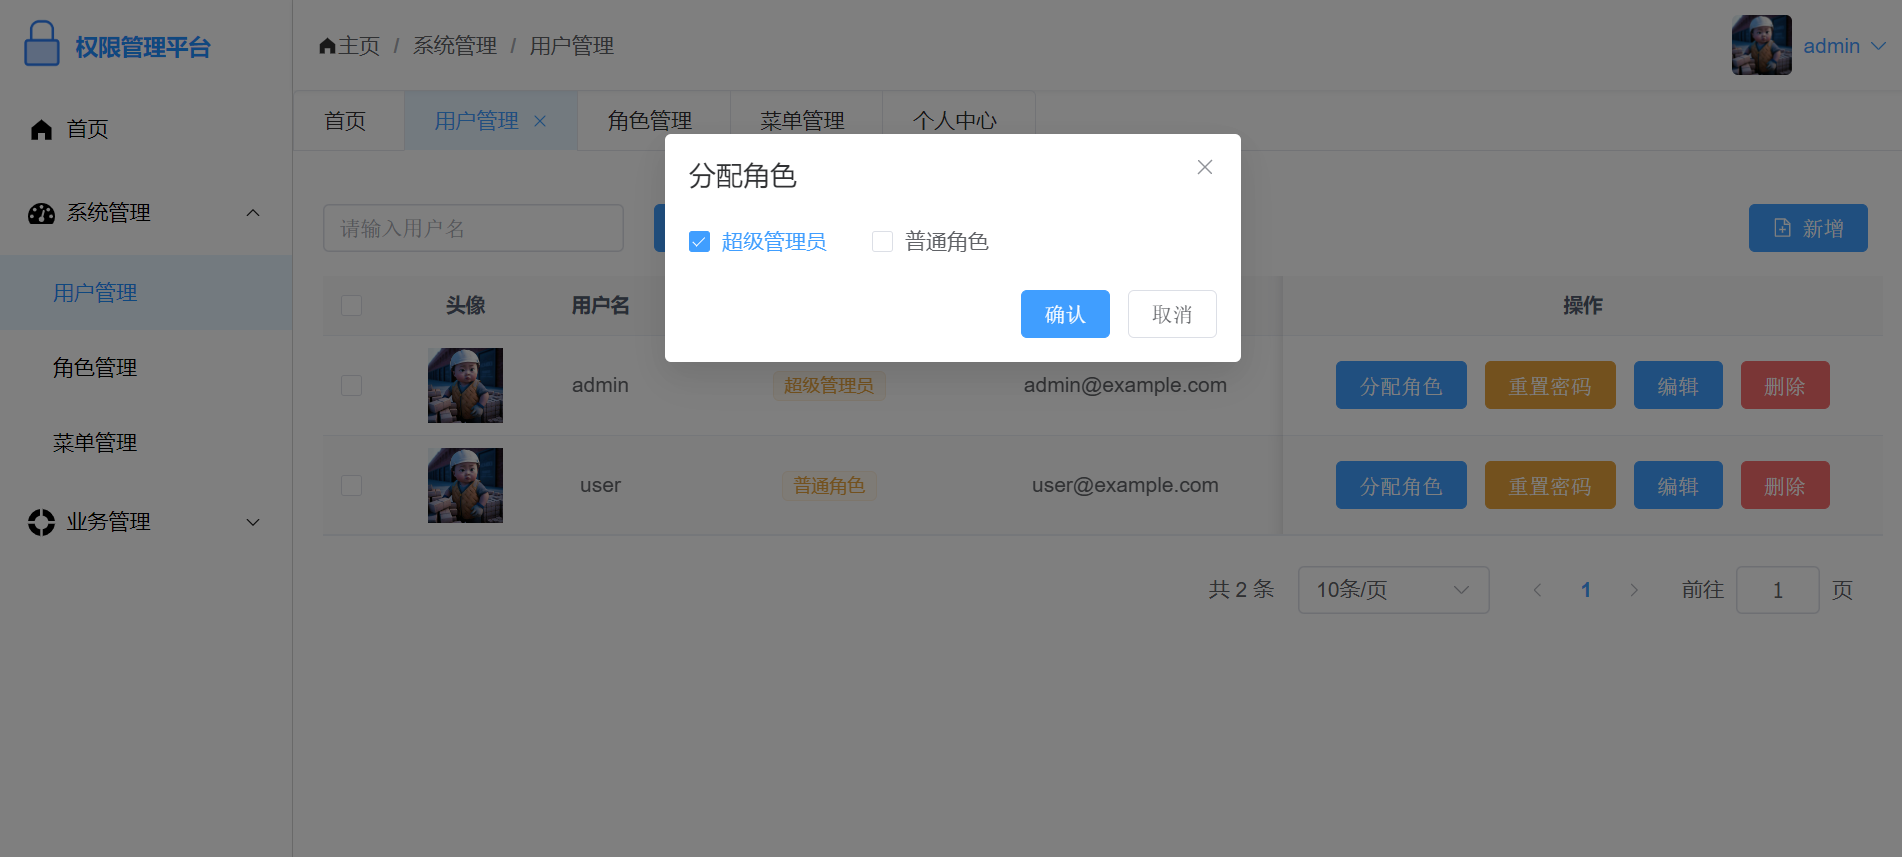Click the 取消 button
This screenshot has width=1902, height=857.
[x=1171, y=314]
